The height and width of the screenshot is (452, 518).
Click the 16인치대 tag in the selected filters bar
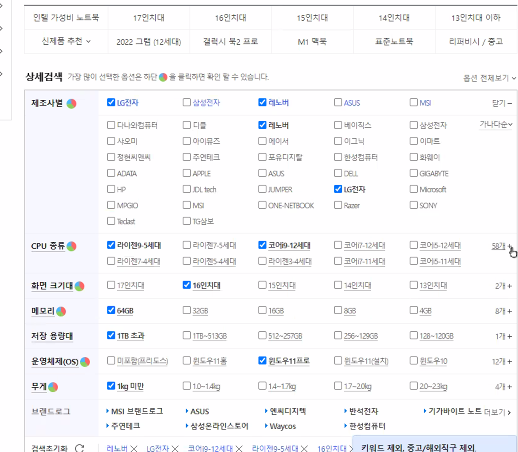[x=332, y=449]
